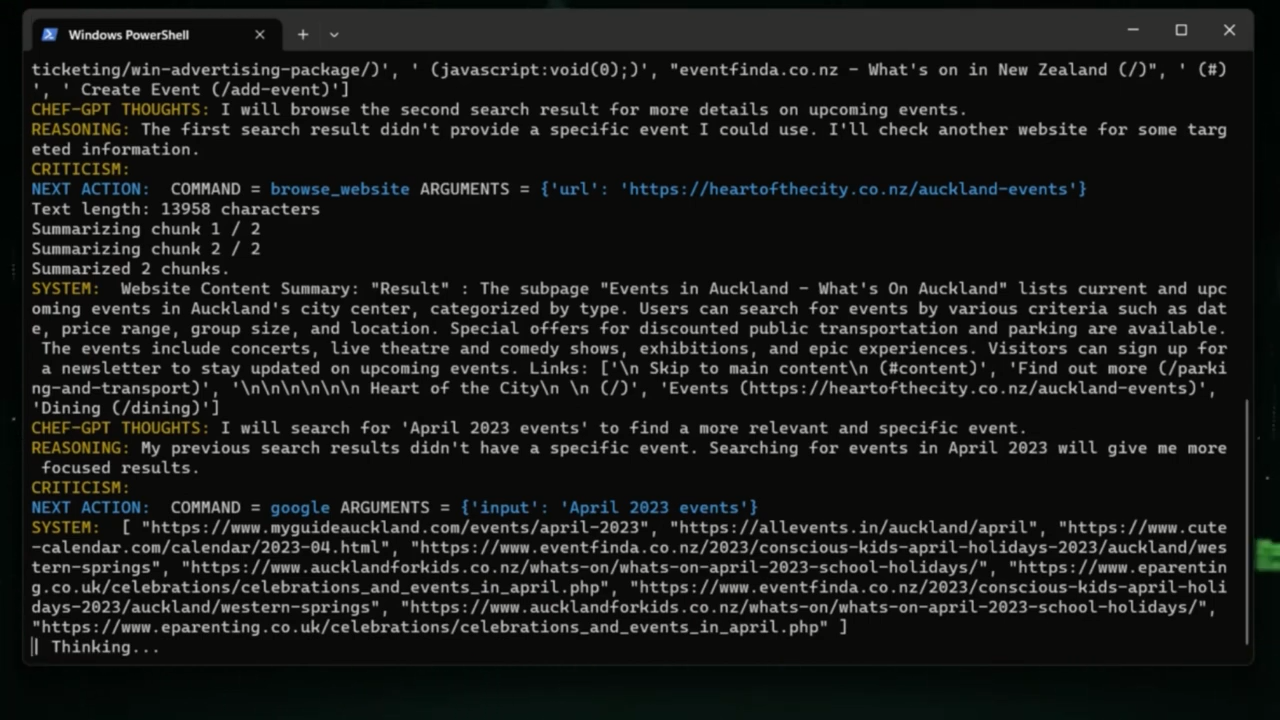
Task: Minimize the terminal window
Action: coord(1133,30)
